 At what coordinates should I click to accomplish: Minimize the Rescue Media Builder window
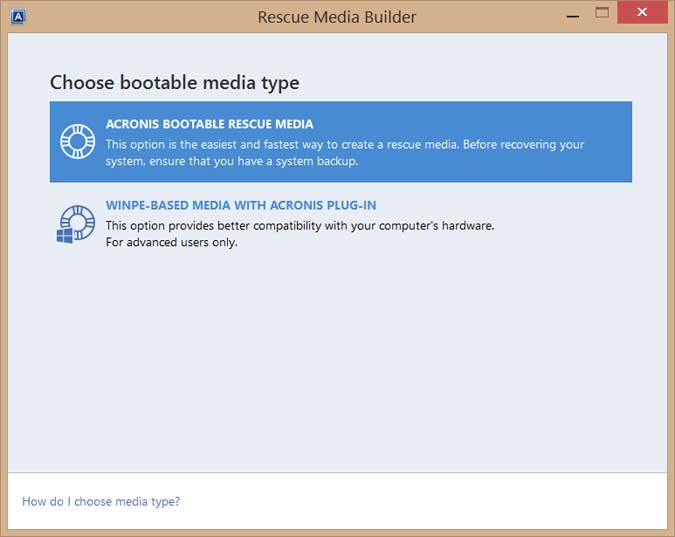pyautogui.click(x=573, y=16)
